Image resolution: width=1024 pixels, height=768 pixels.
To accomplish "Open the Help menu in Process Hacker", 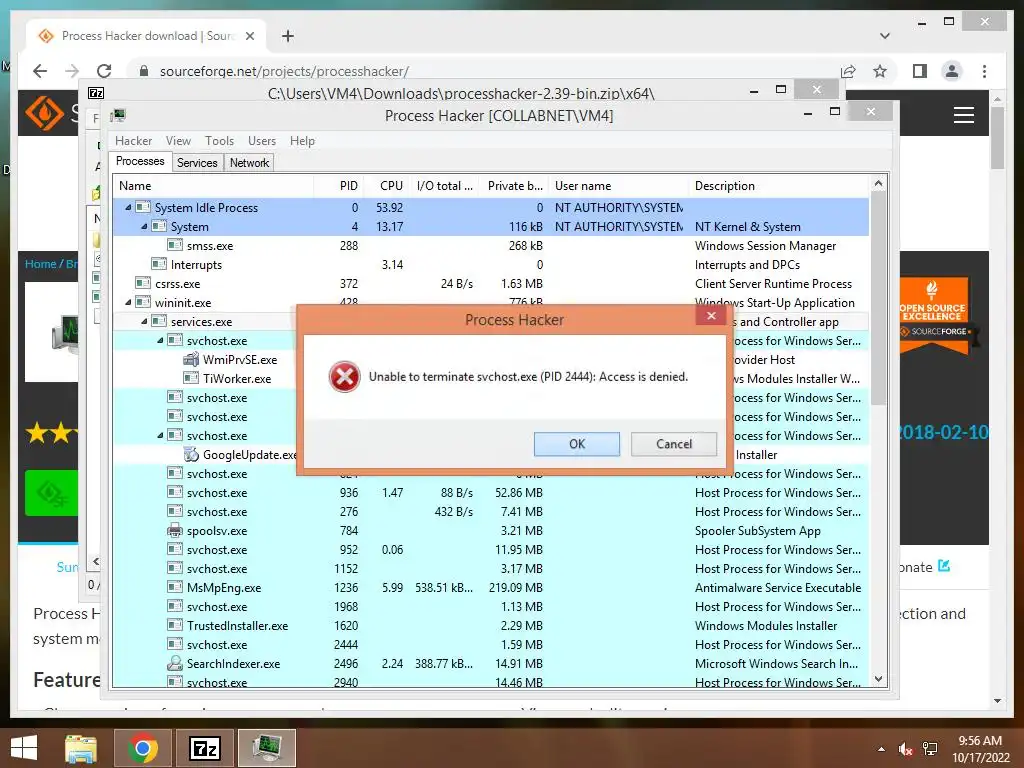I will pos(302,141).
